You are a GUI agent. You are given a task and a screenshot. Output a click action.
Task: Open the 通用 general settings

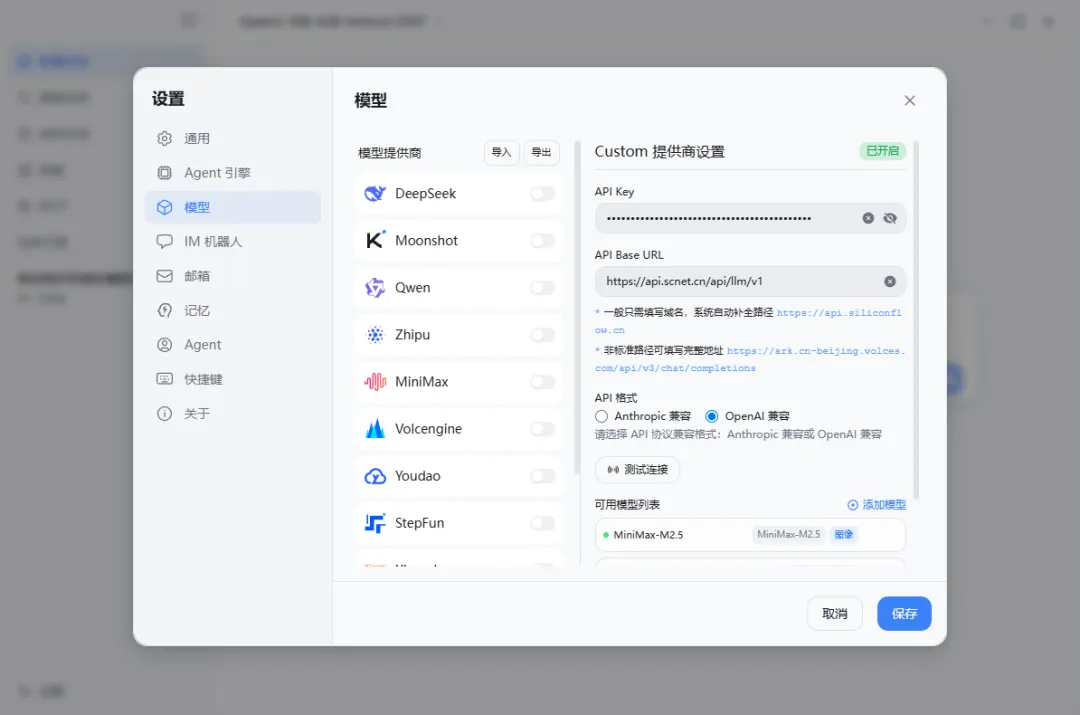coord(232,138)
